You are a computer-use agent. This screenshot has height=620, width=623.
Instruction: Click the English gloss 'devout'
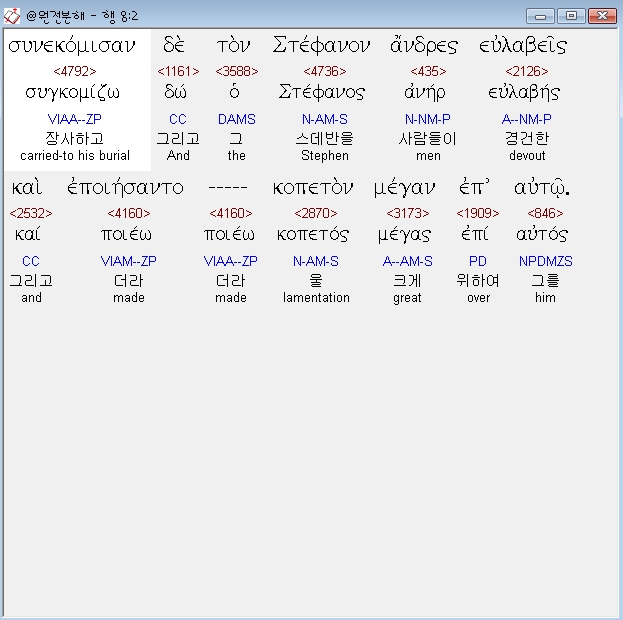(527, 155)
